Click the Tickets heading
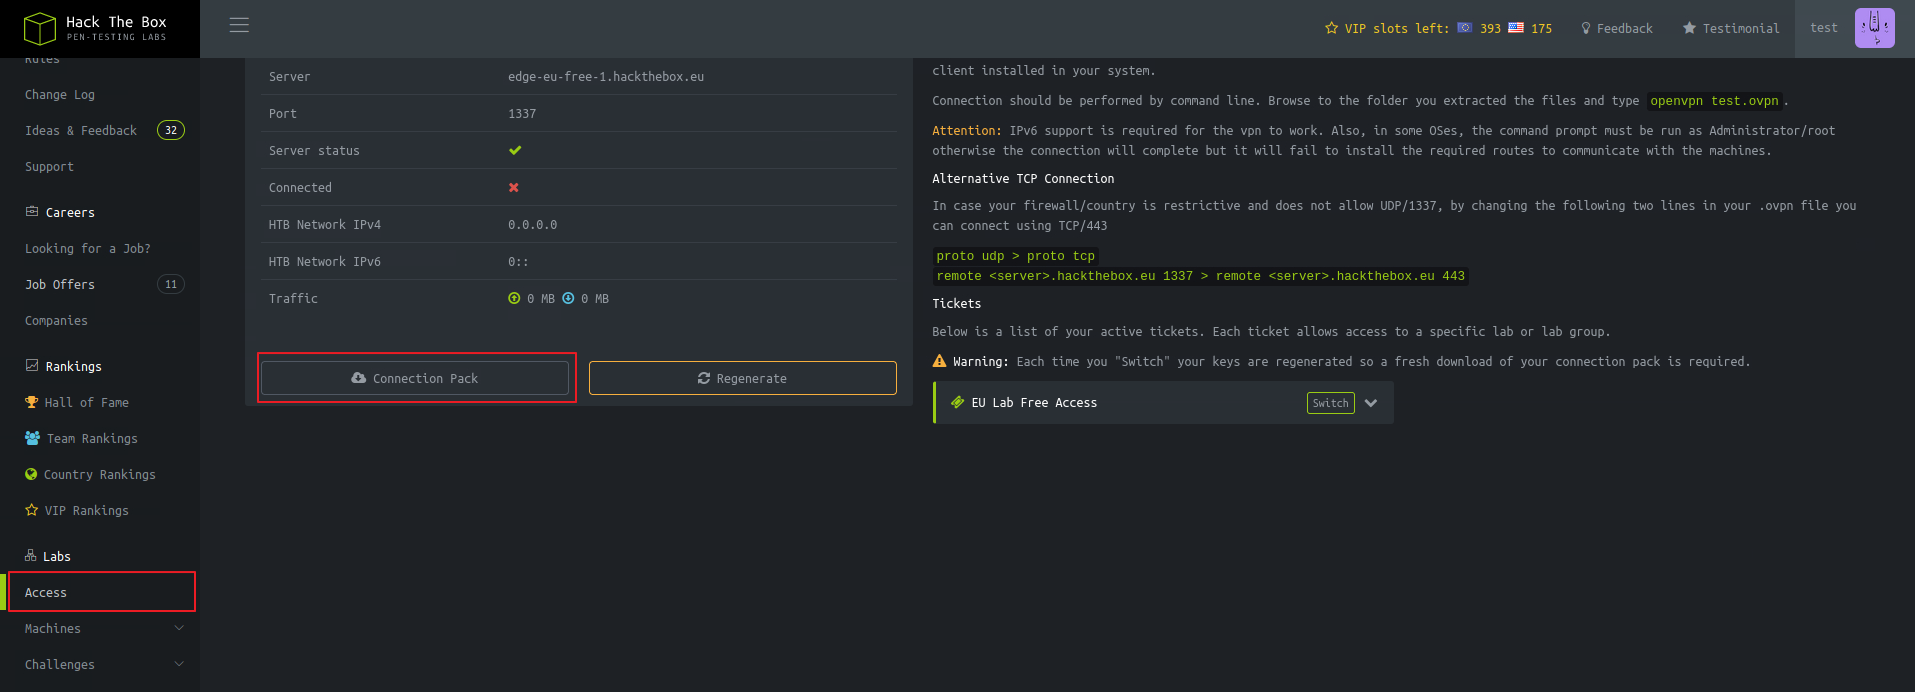Screen dimensions: 1915x692 click(x=956, y=303)
